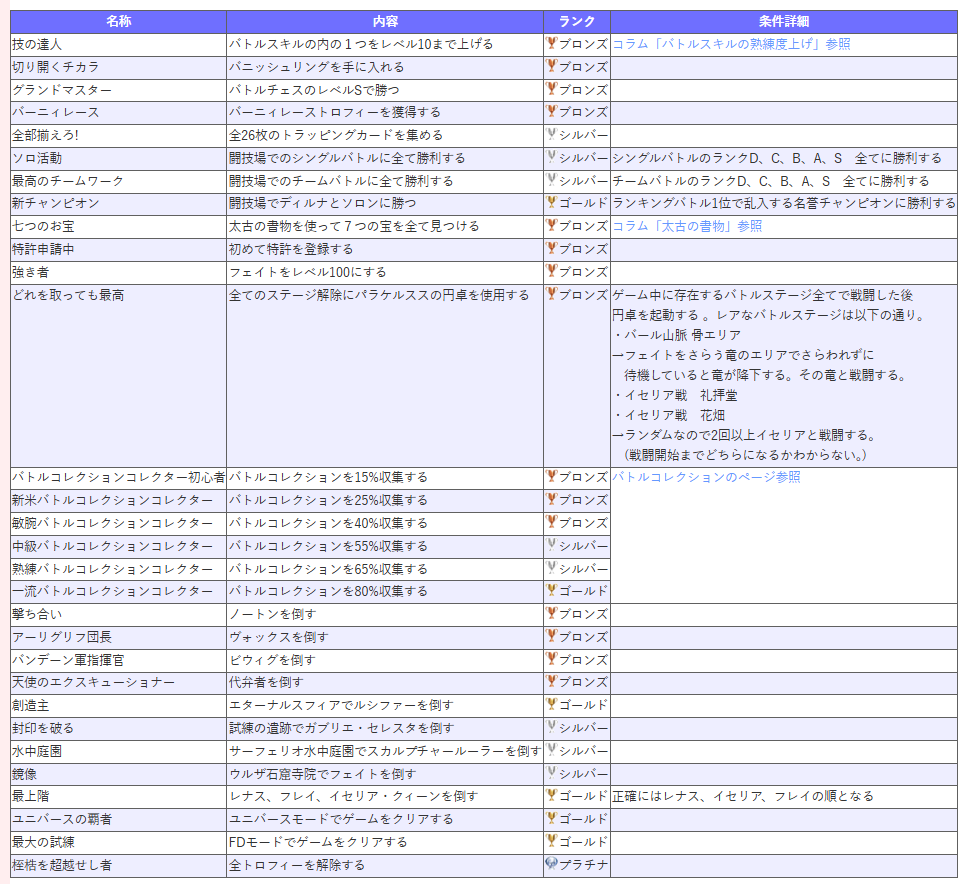The height and width of the screenshot is (884, 969).
Task: Click silver trophy icon in 全部揃えろ! row
Action: point(551,135)
